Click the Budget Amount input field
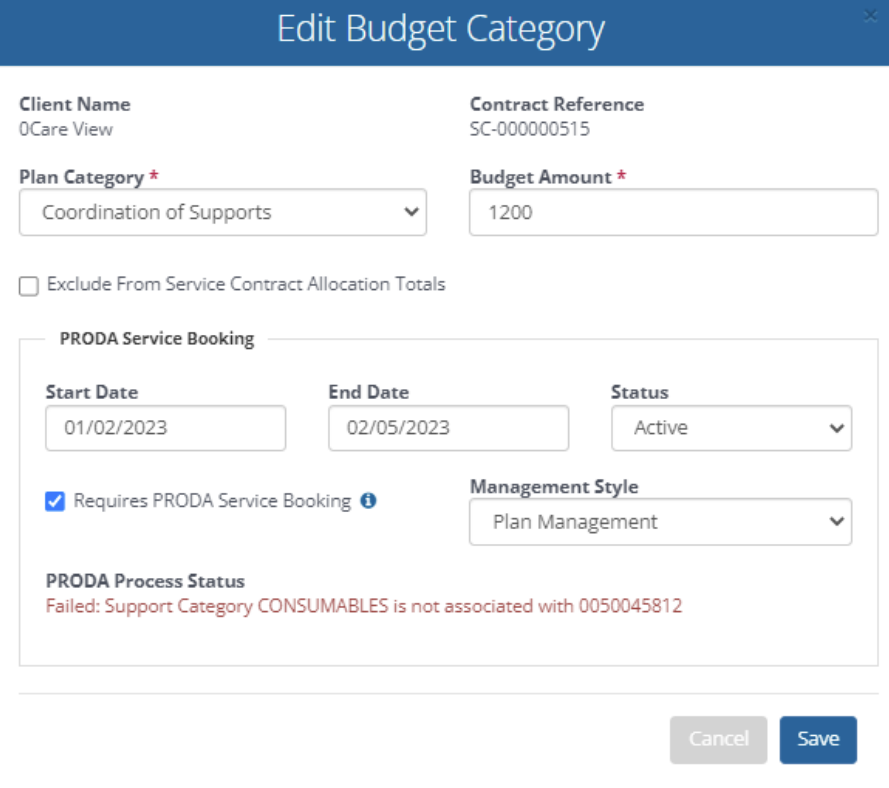 674,212
